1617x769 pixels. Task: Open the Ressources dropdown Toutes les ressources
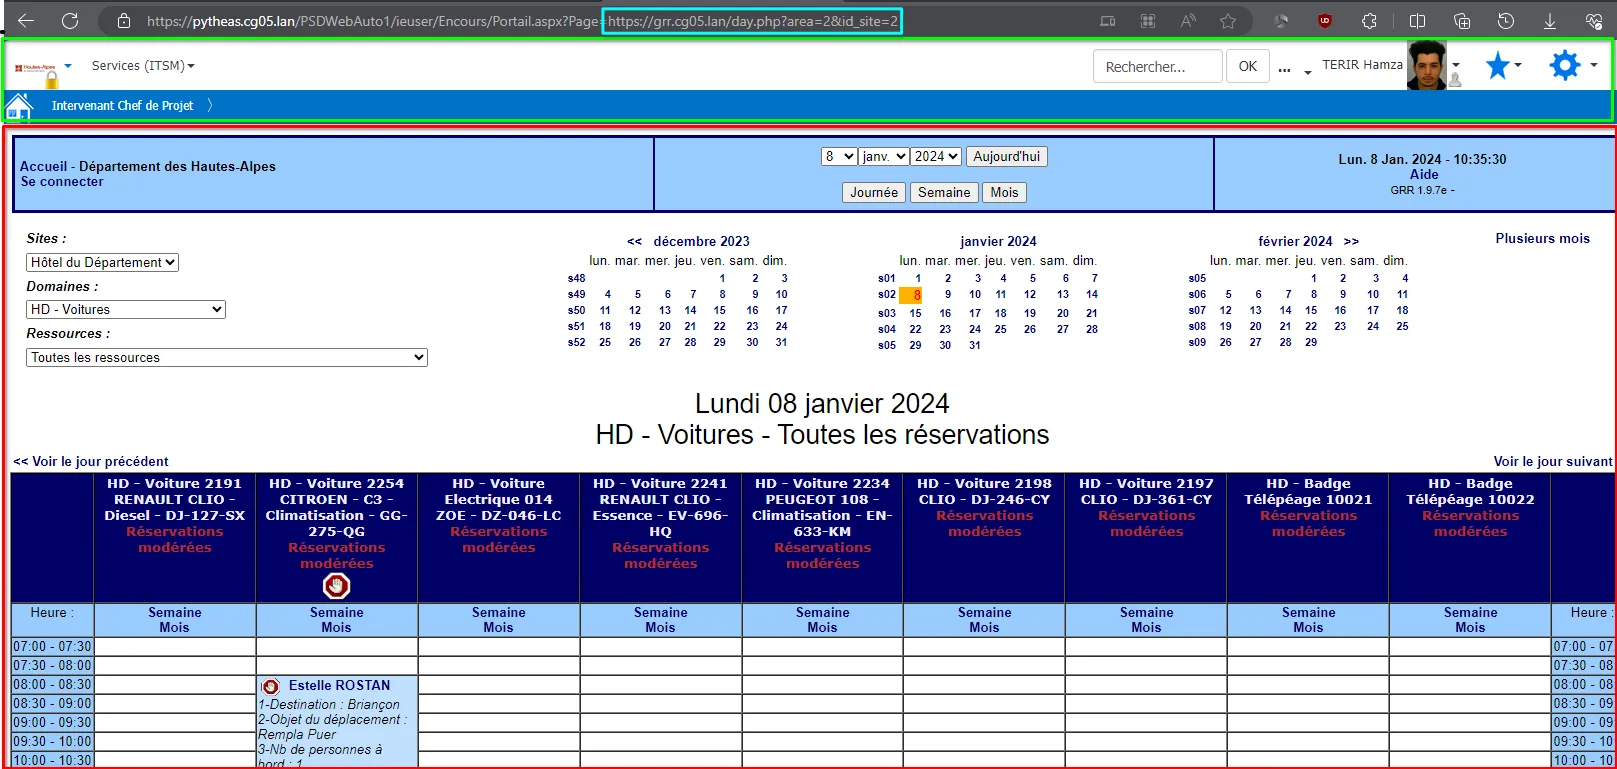pos(227,358)
